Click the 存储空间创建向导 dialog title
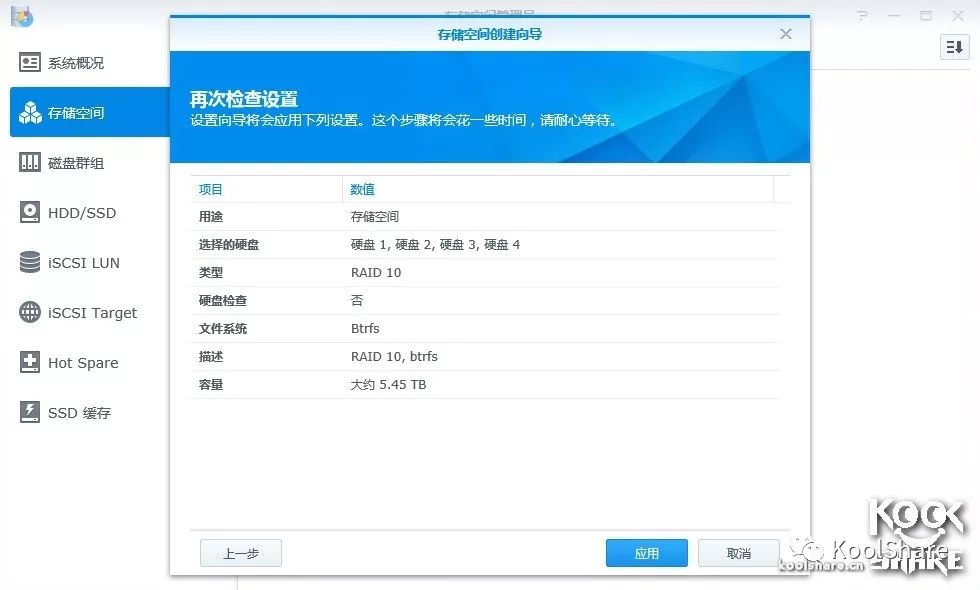The width and height of the screenshot is (980, 590). click(489, 34)
